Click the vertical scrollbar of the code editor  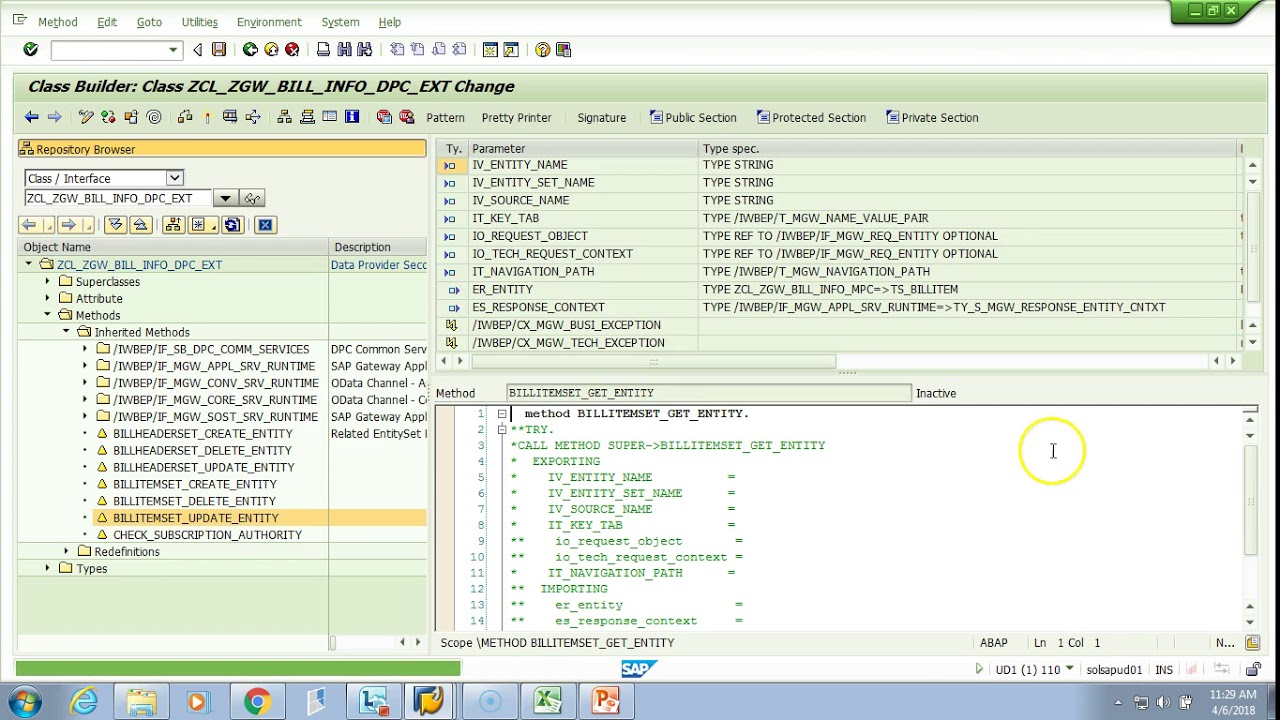(1251, 500)
